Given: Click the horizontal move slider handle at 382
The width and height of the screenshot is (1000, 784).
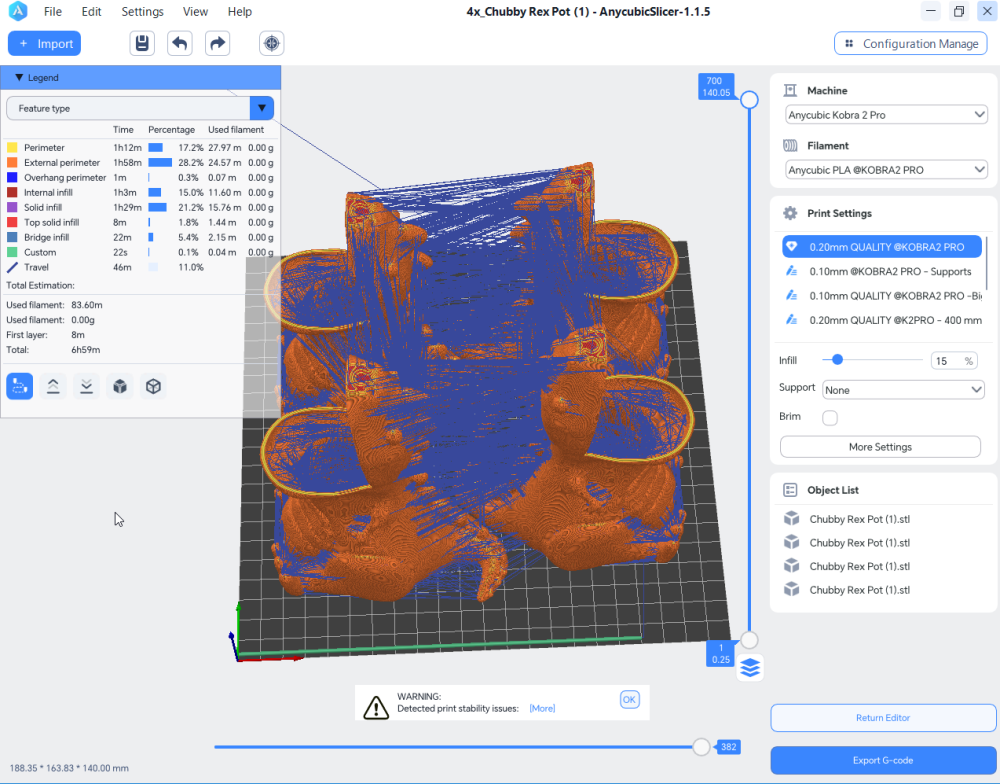Looking at the screenshot, I should pyautogui.click(x=702, y=747).
